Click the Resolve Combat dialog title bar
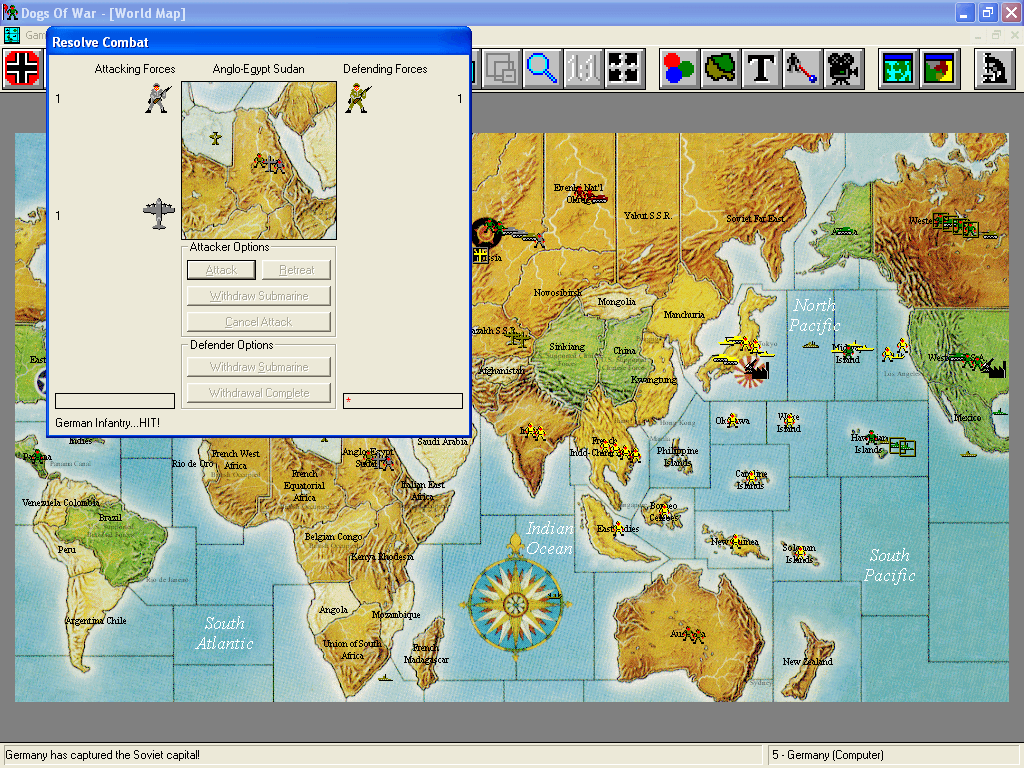The height and width of the screenshot is (768, 1024). point(259,42)
